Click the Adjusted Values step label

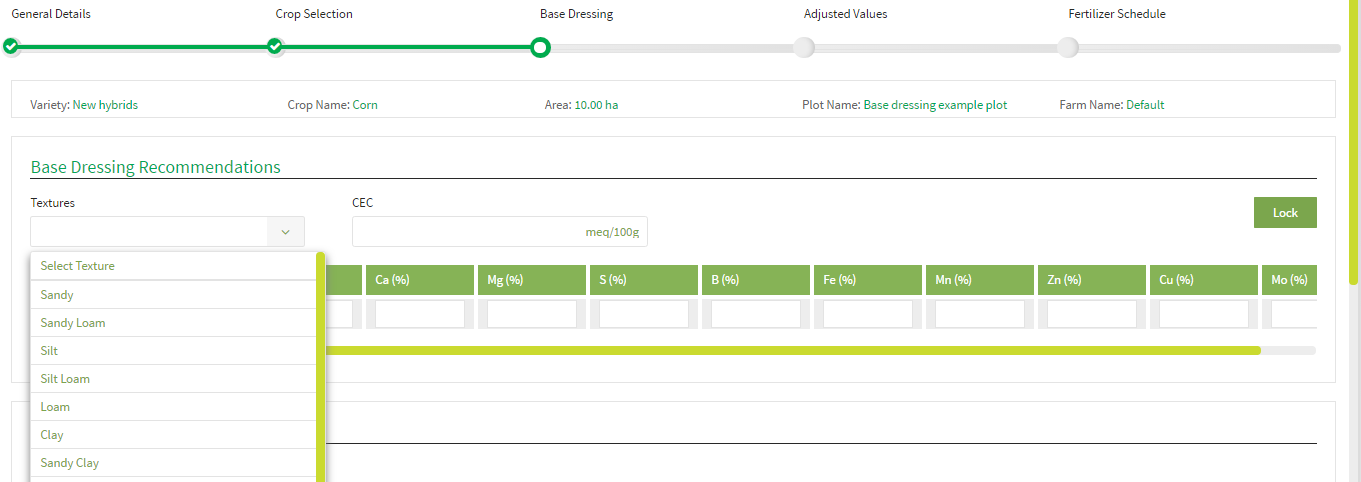[846, 14]
